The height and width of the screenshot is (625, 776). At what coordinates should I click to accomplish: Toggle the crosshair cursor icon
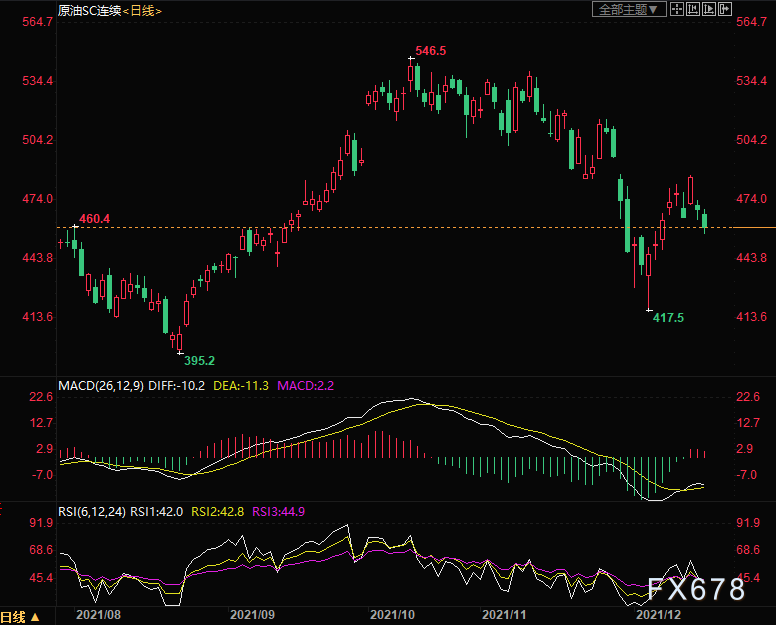[677, 9]
